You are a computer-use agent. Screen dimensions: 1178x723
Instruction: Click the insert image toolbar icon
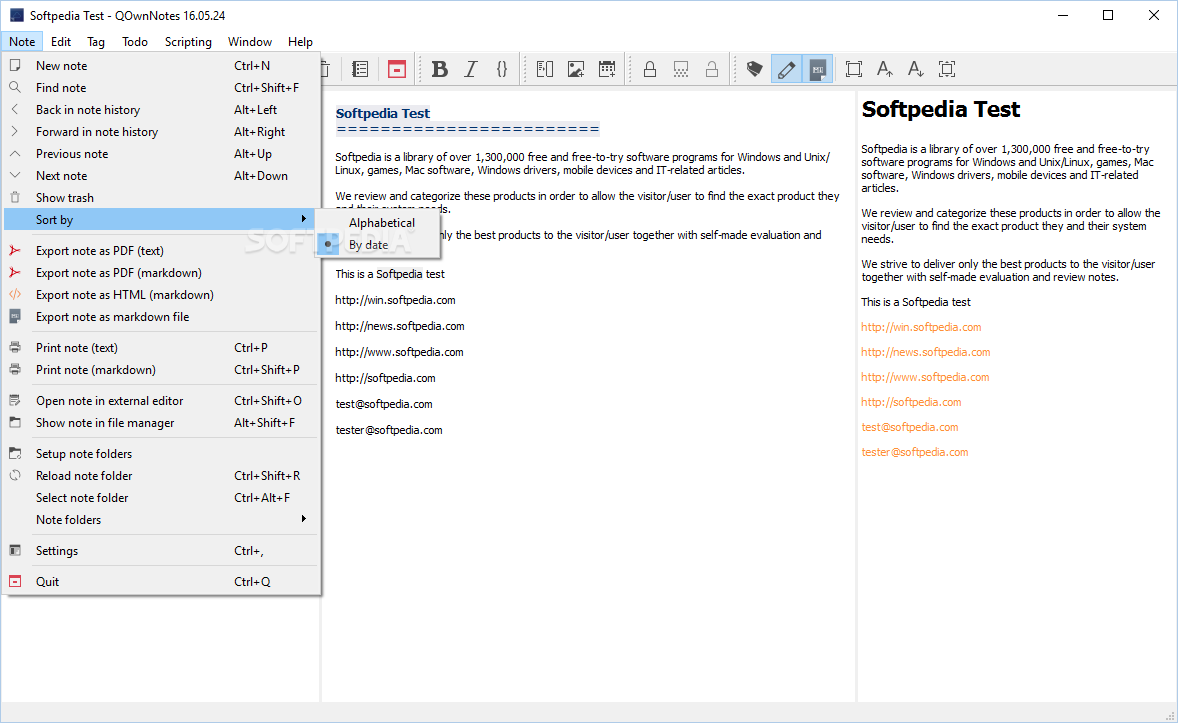click(575, 69)
